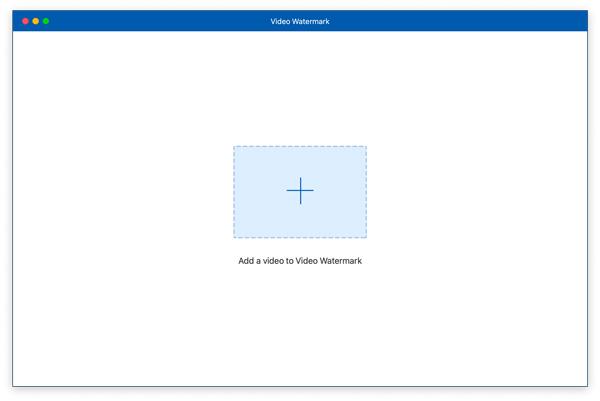Click the plus icon to add a video
600x401 pixels.
pos(300,191)
